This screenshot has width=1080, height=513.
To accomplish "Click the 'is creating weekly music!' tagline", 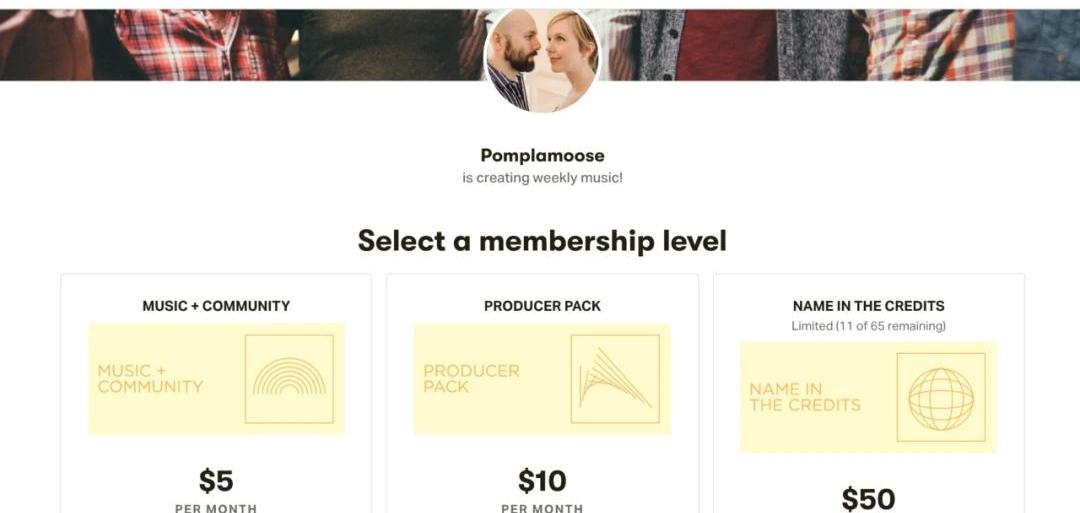I will click(x=542, y=178).
